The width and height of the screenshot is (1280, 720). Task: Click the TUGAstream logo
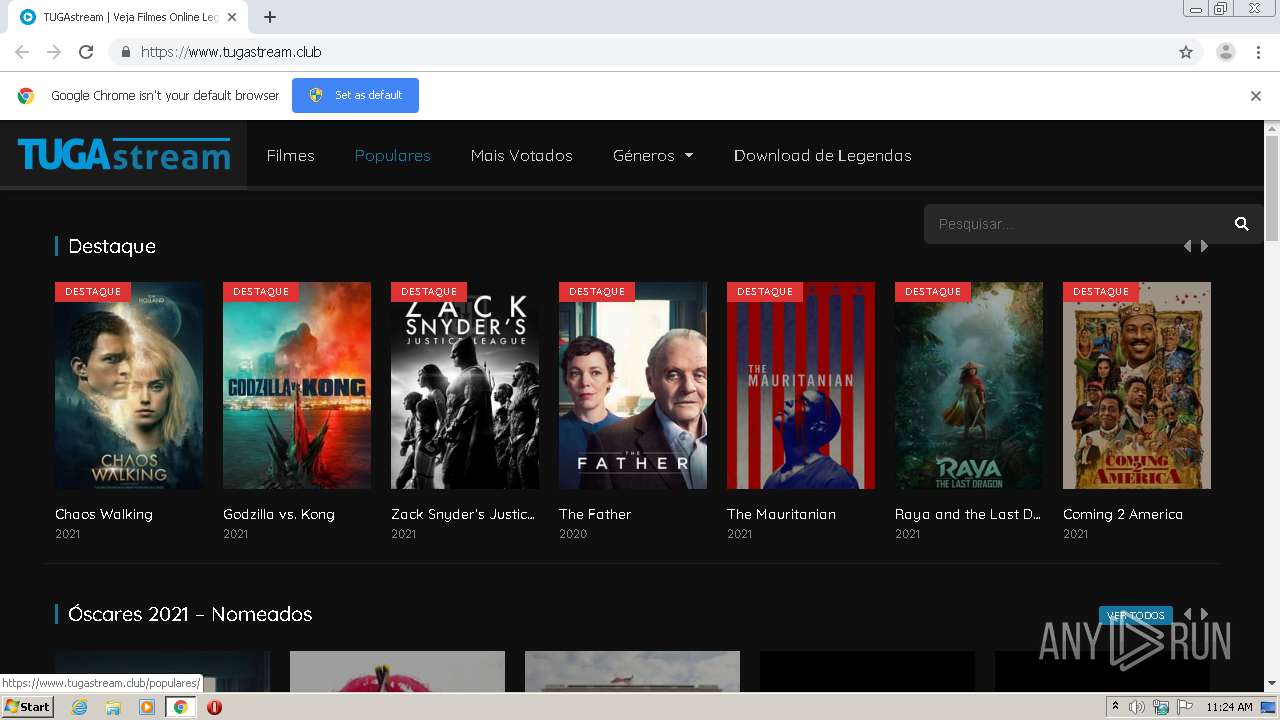(x=124, y=155)
